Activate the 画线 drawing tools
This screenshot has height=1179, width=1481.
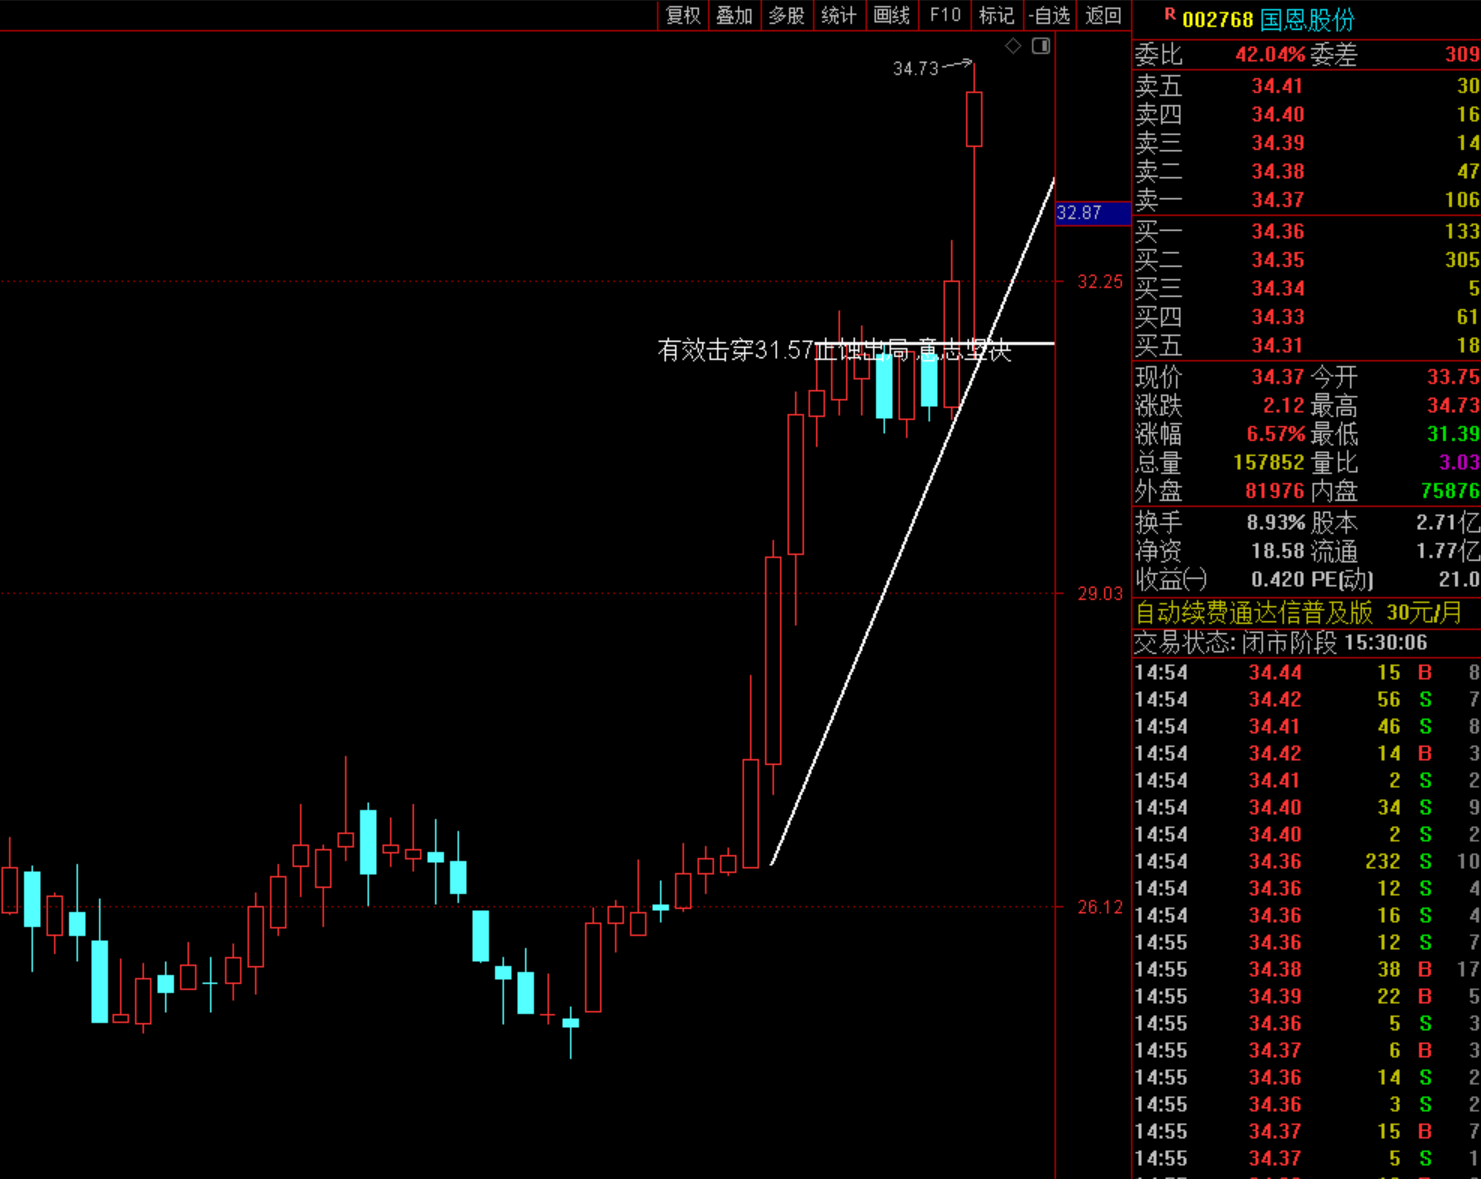891,15
